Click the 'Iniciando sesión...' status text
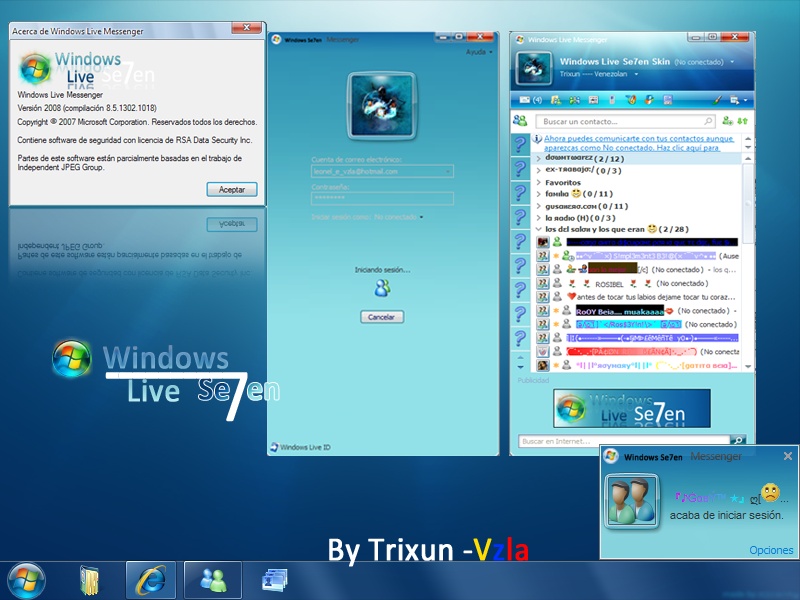Screen dimensions: 800x600 pos(382,270)
